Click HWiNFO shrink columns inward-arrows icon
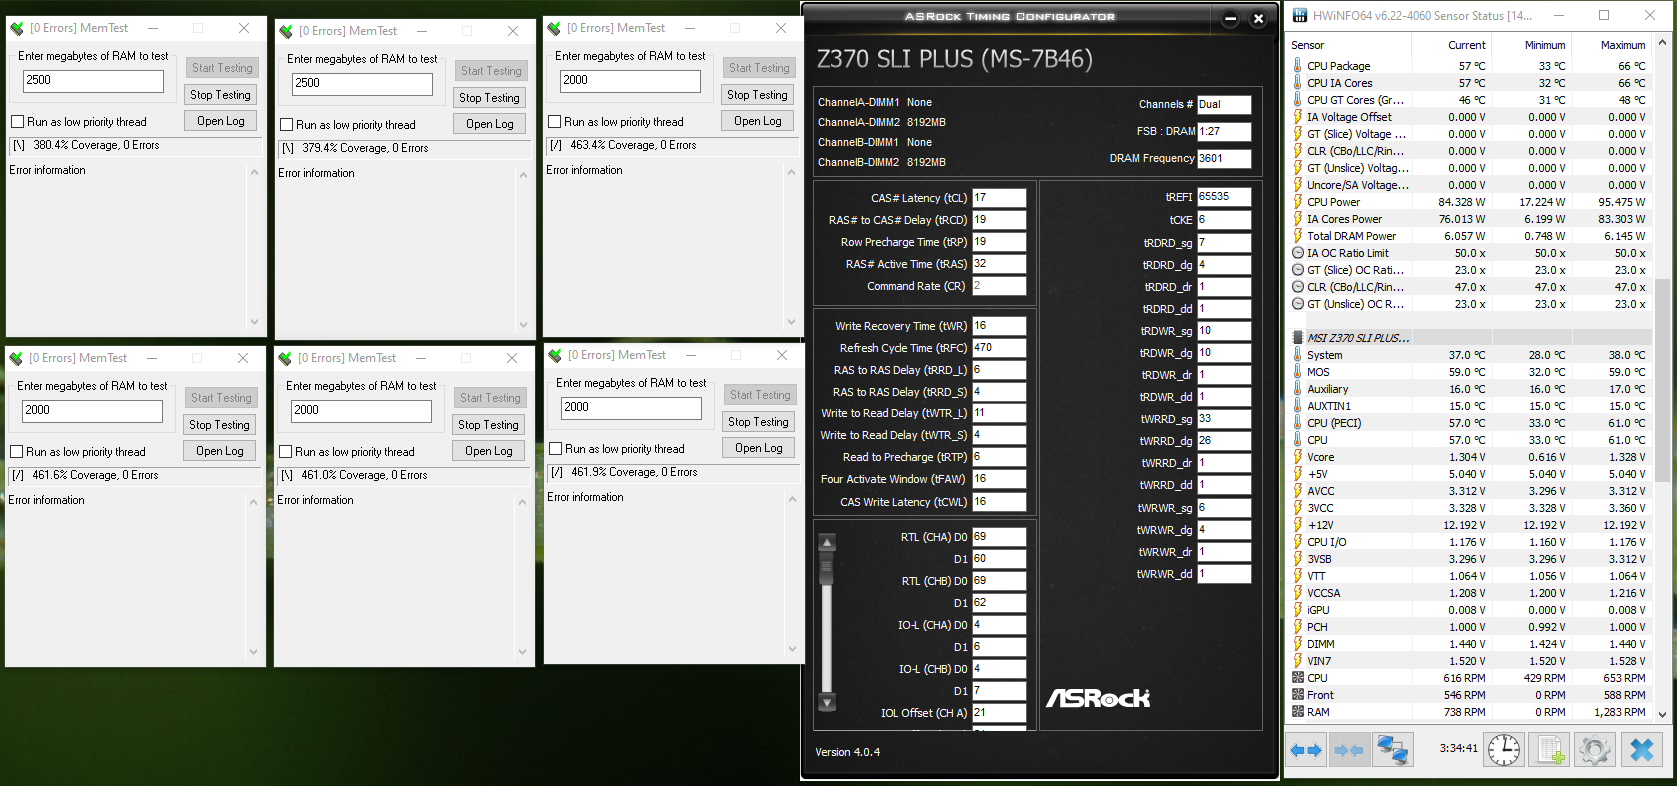This screenshot has height=786, width=1677. point(1349,749)
